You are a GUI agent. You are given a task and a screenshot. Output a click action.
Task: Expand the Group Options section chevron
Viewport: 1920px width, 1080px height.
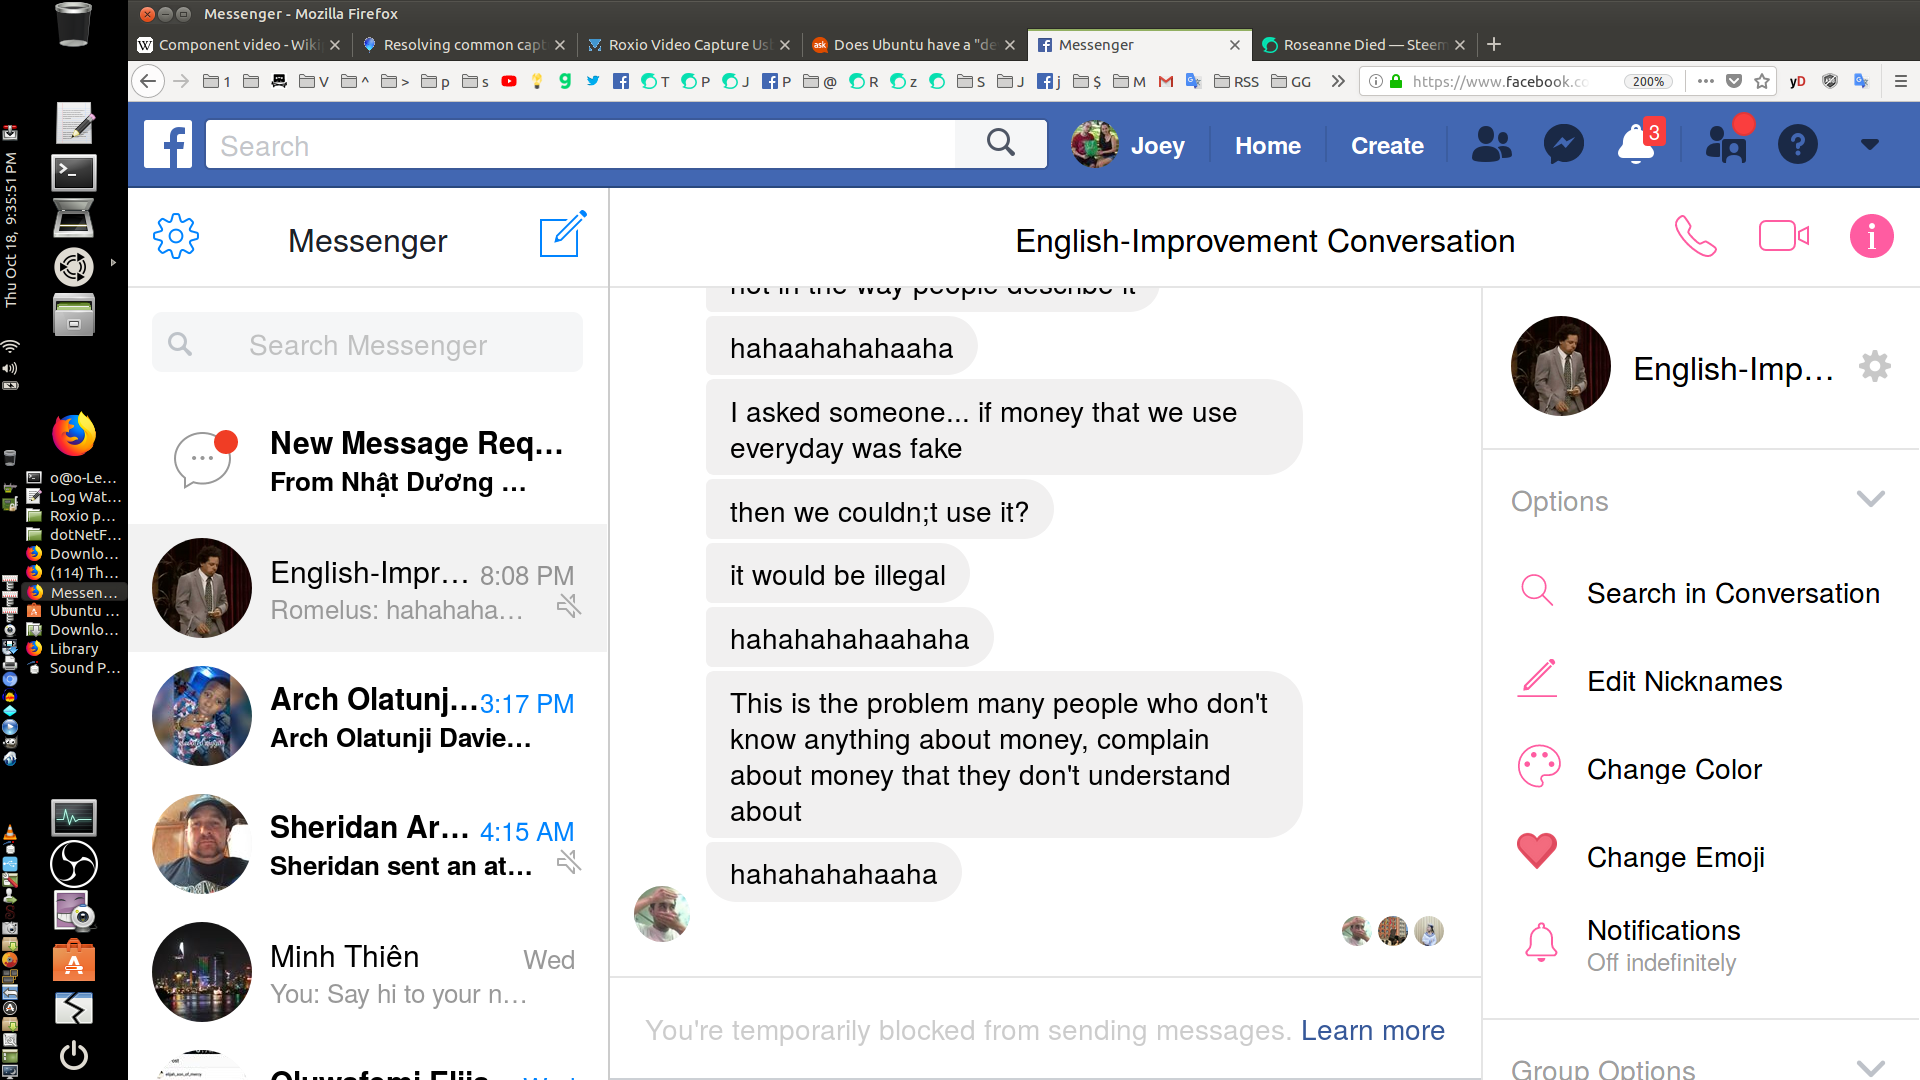(x=1871, y=1067)
